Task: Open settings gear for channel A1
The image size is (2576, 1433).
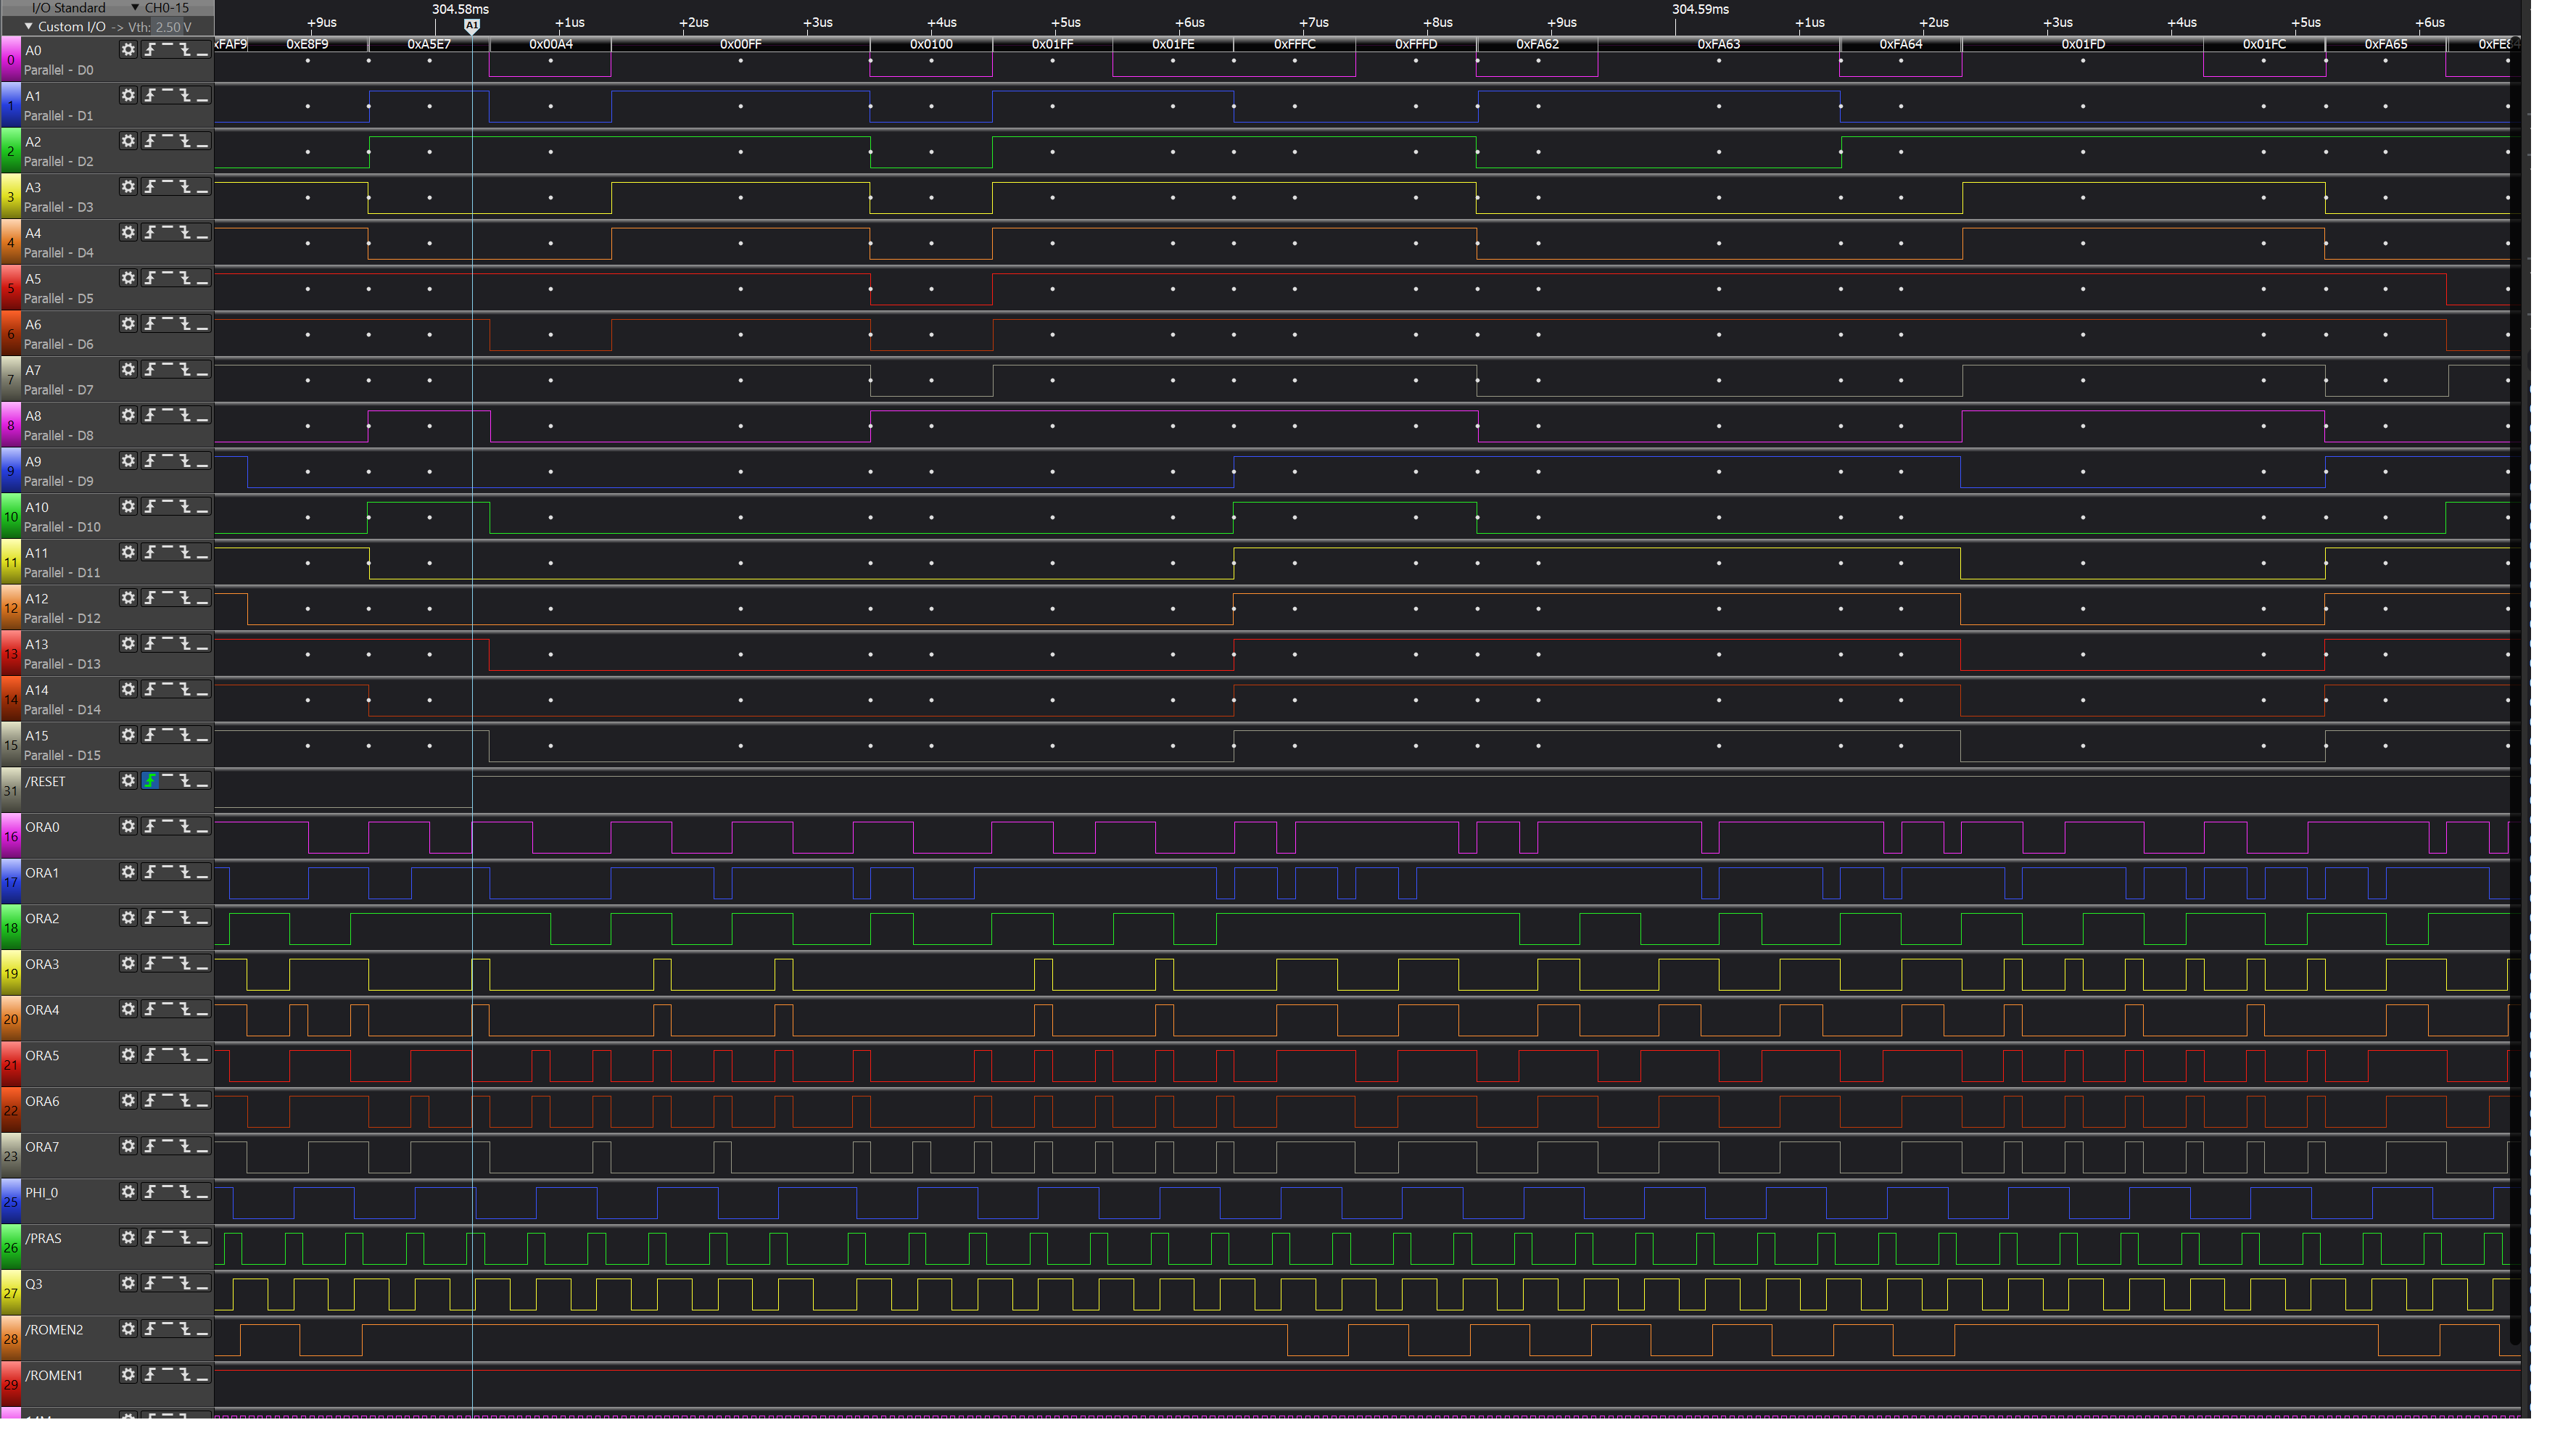Action: coord(128,95)
